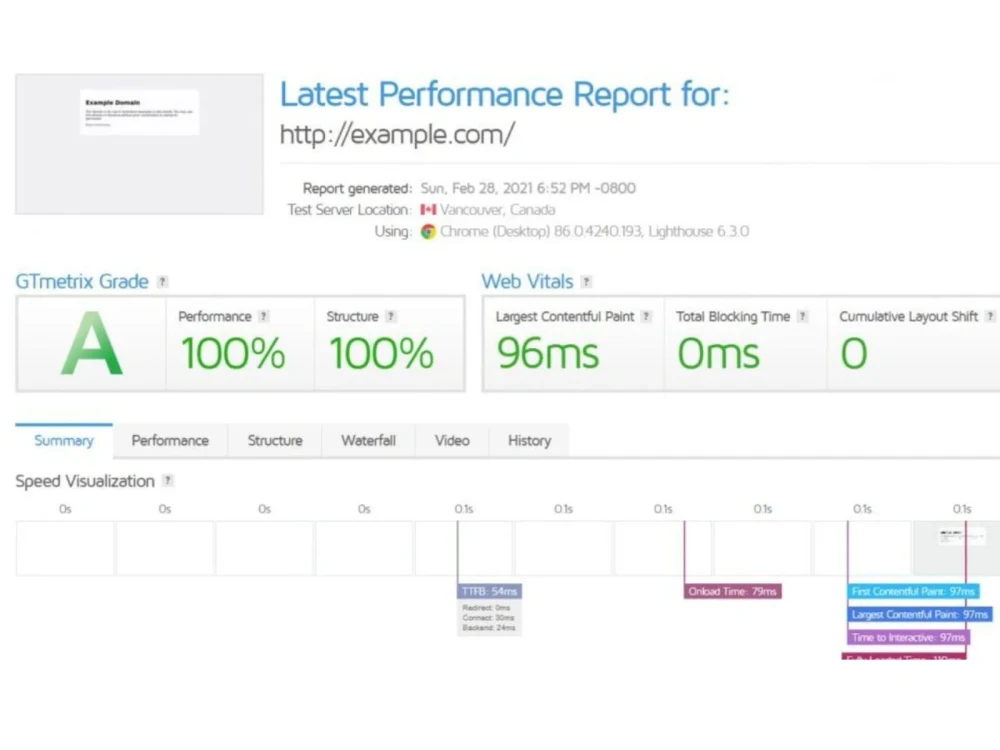Click the Cumulative Layout Shift value 0
The image size is (1000, 750).
pos(854,353)
